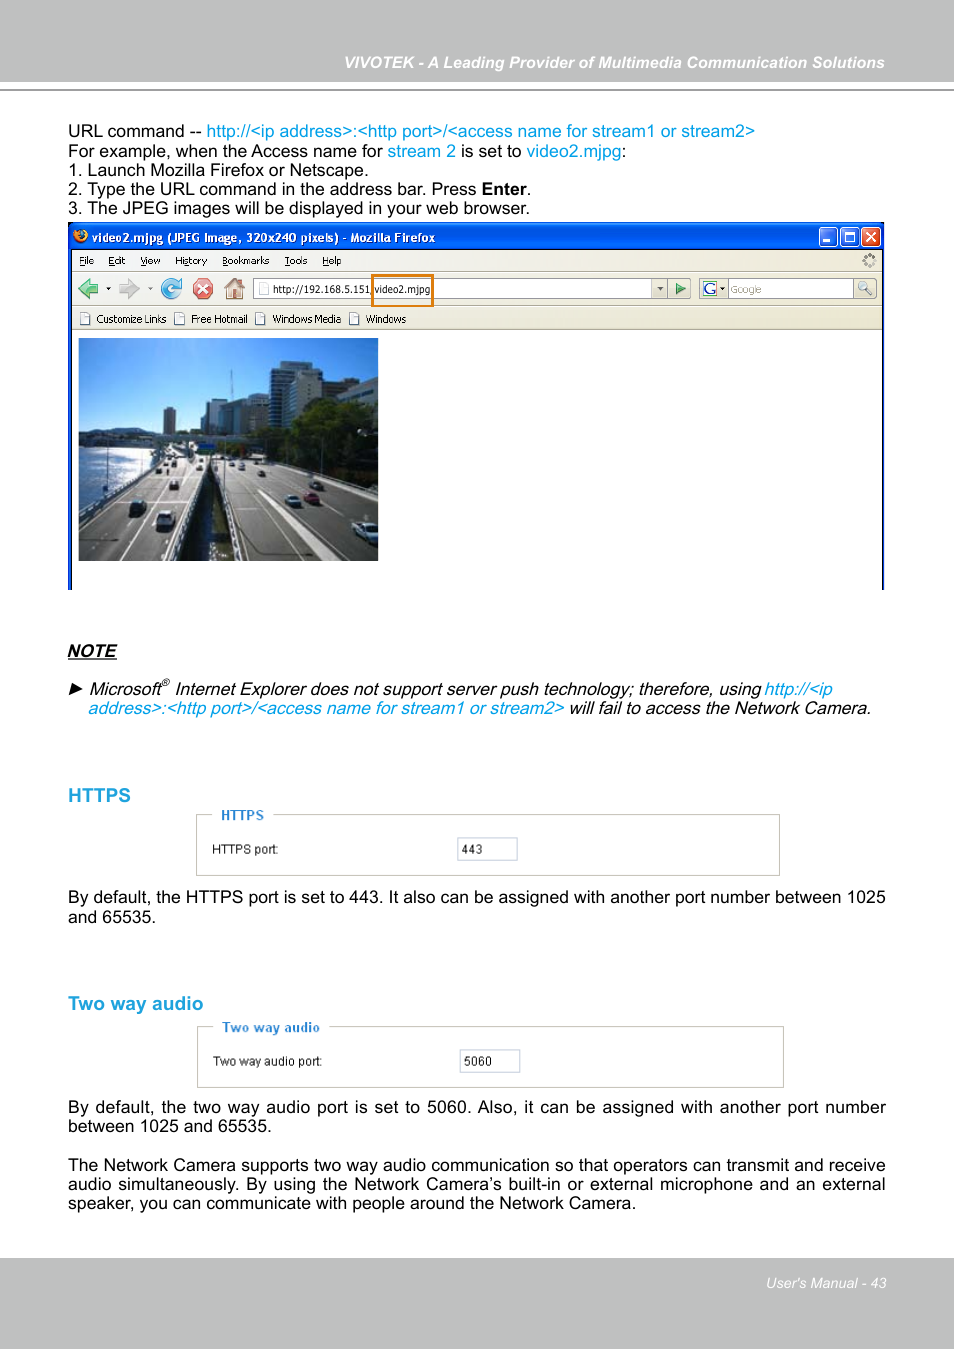The image size is (954, 1350).
Task: Open the Help menu
Action: click(332, 261)
